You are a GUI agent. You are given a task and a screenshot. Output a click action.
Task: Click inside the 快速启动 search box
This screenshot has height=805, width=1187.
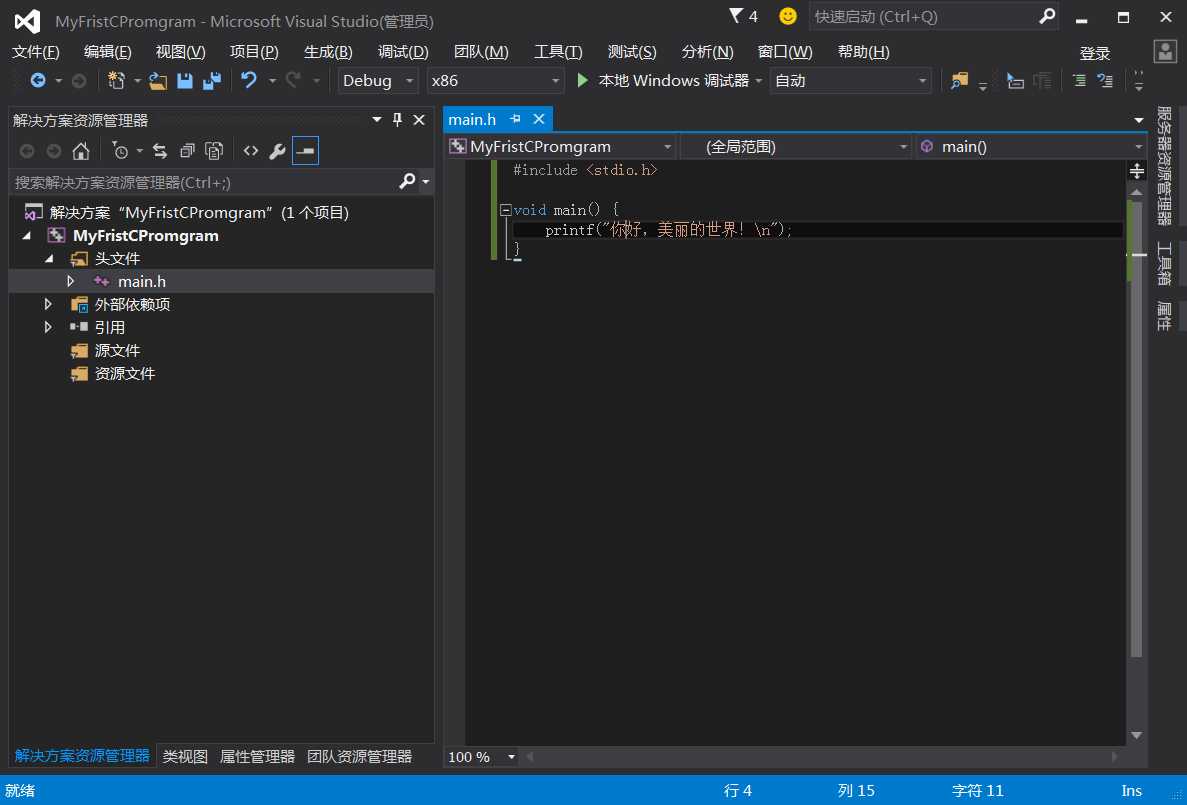tap(920, 17)
